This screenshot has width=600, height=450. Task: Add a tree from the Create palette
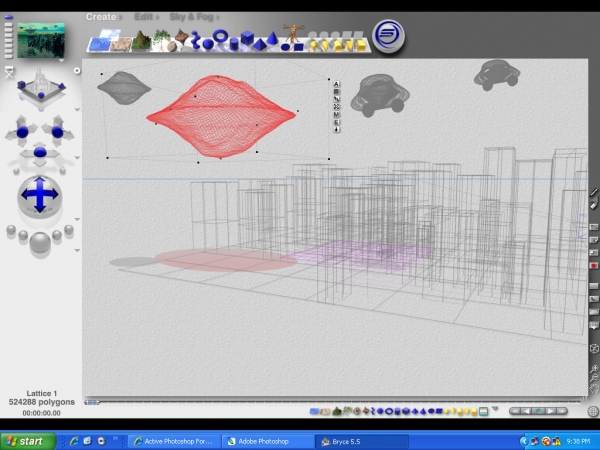pos(162,38)
